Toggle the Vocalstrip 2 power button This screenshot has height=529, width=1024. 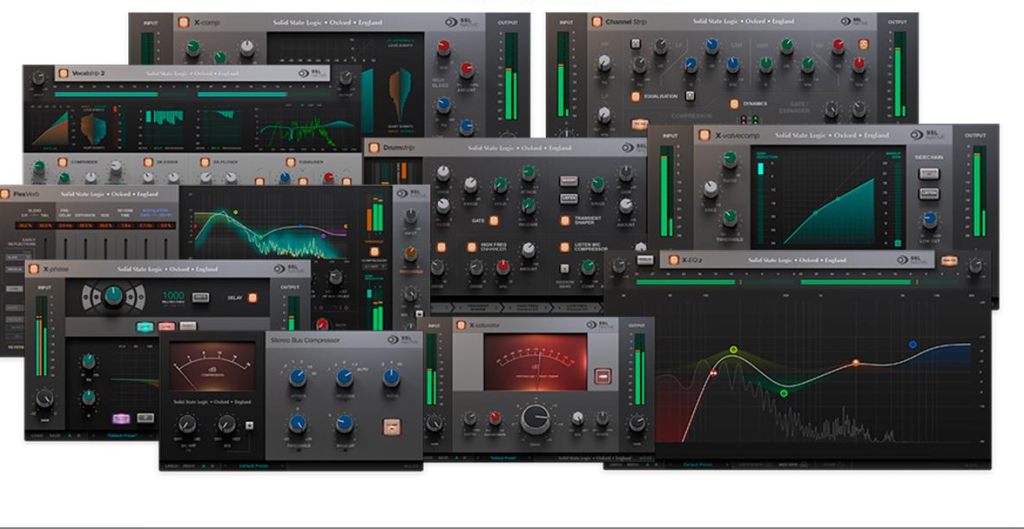(x=63, y=73)
